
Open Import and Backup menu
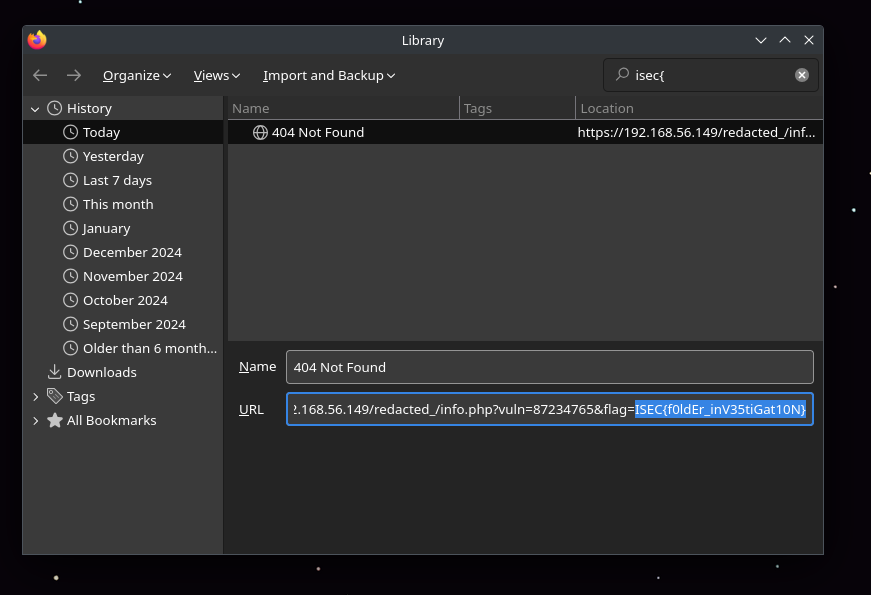click(329, 75)
